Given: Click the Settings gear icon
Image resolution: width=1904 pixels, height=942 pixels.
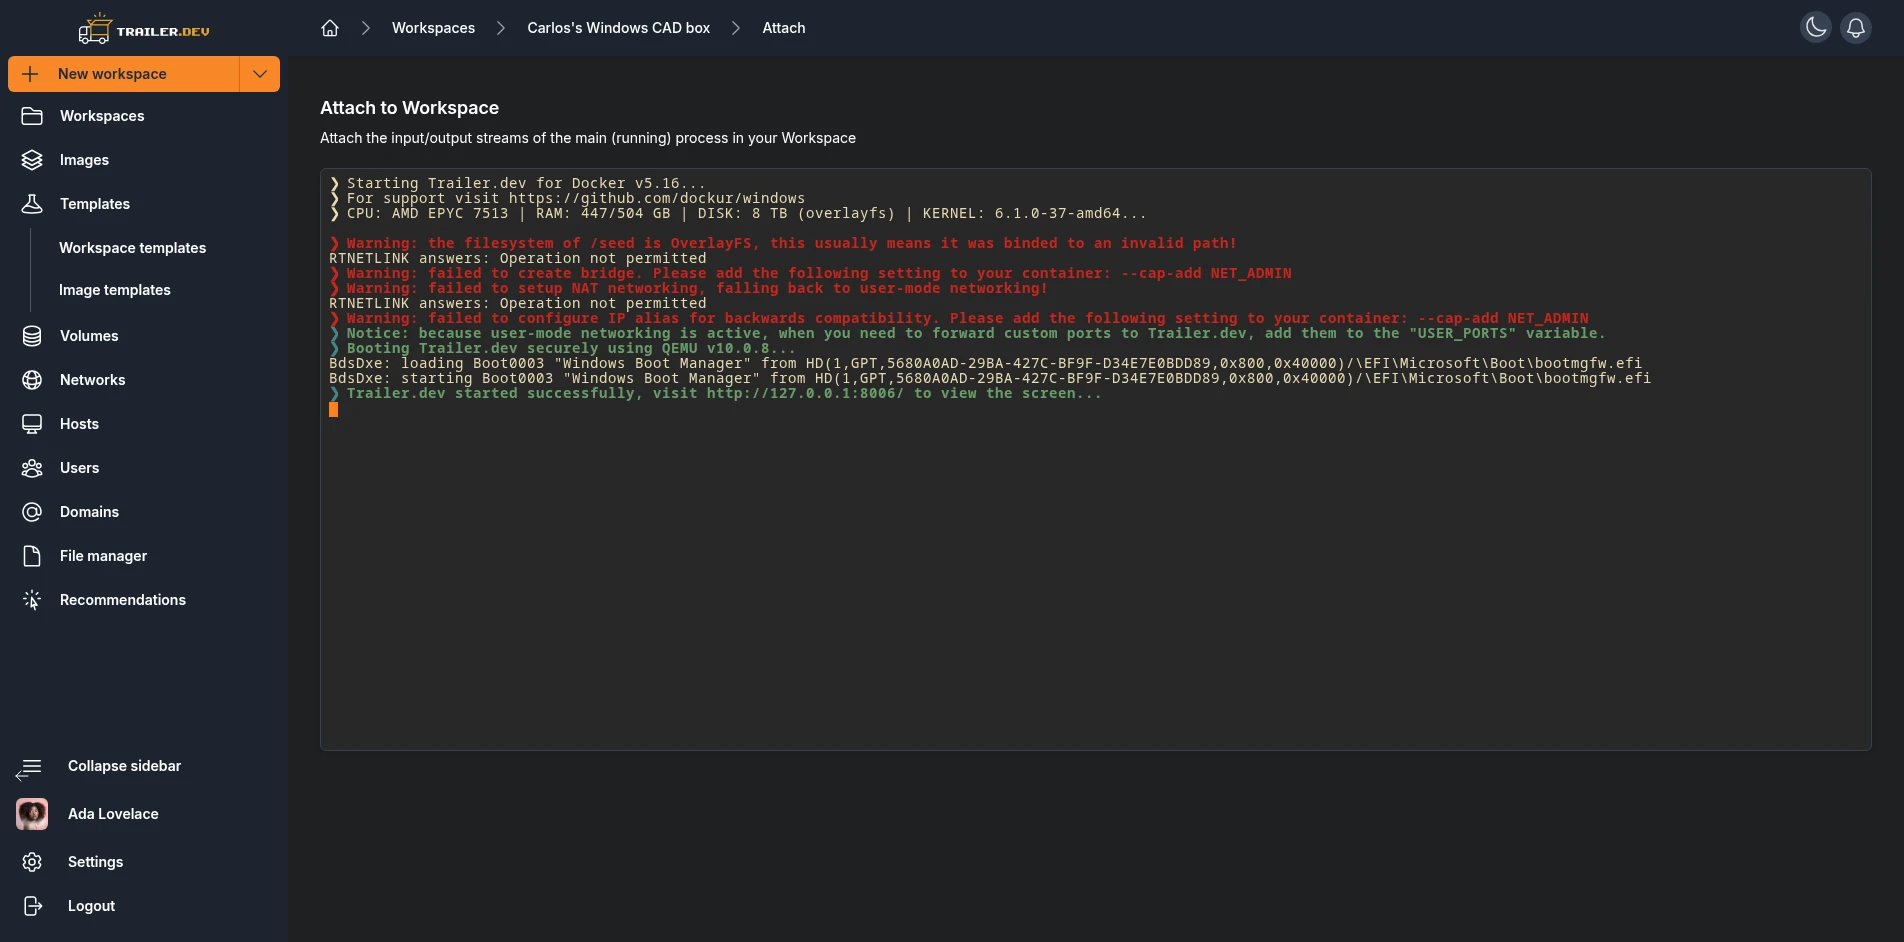Looking at the screenshot, I should [x=32, y=862].
